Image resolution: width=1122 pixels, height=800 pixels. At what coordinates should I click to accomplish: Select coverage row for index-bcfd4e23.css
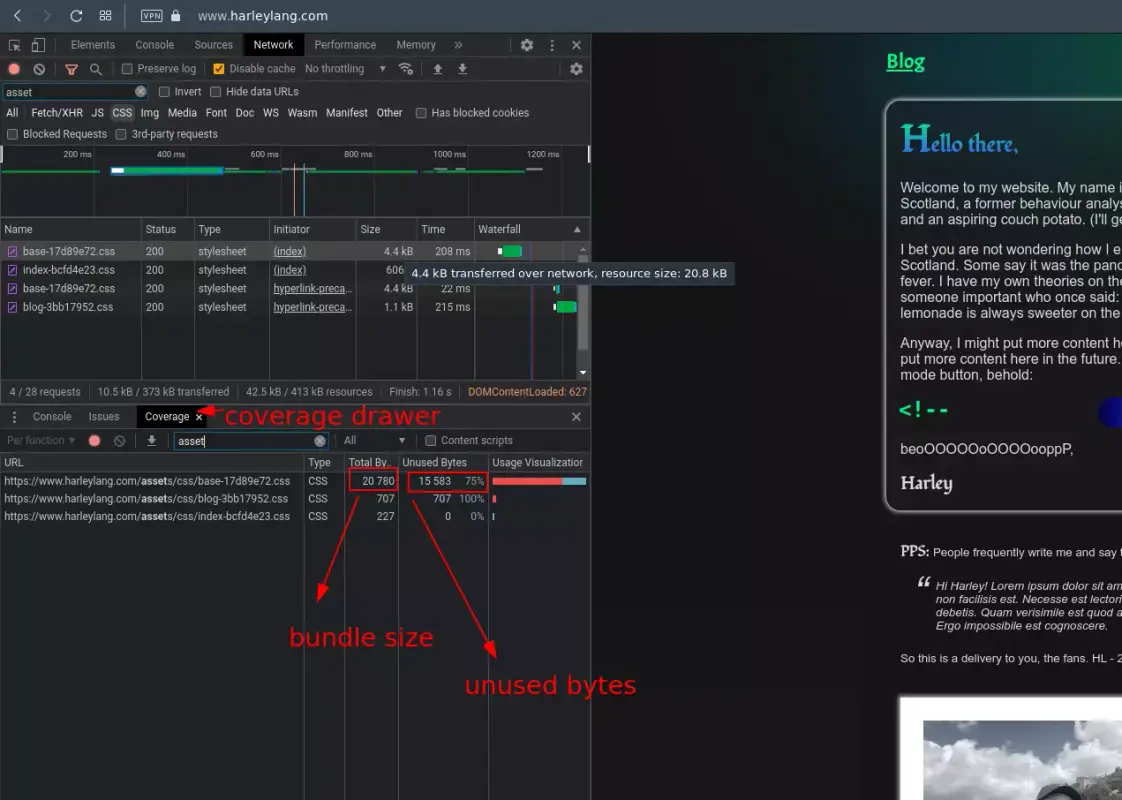pyautogui.click(x=295, y=516)
